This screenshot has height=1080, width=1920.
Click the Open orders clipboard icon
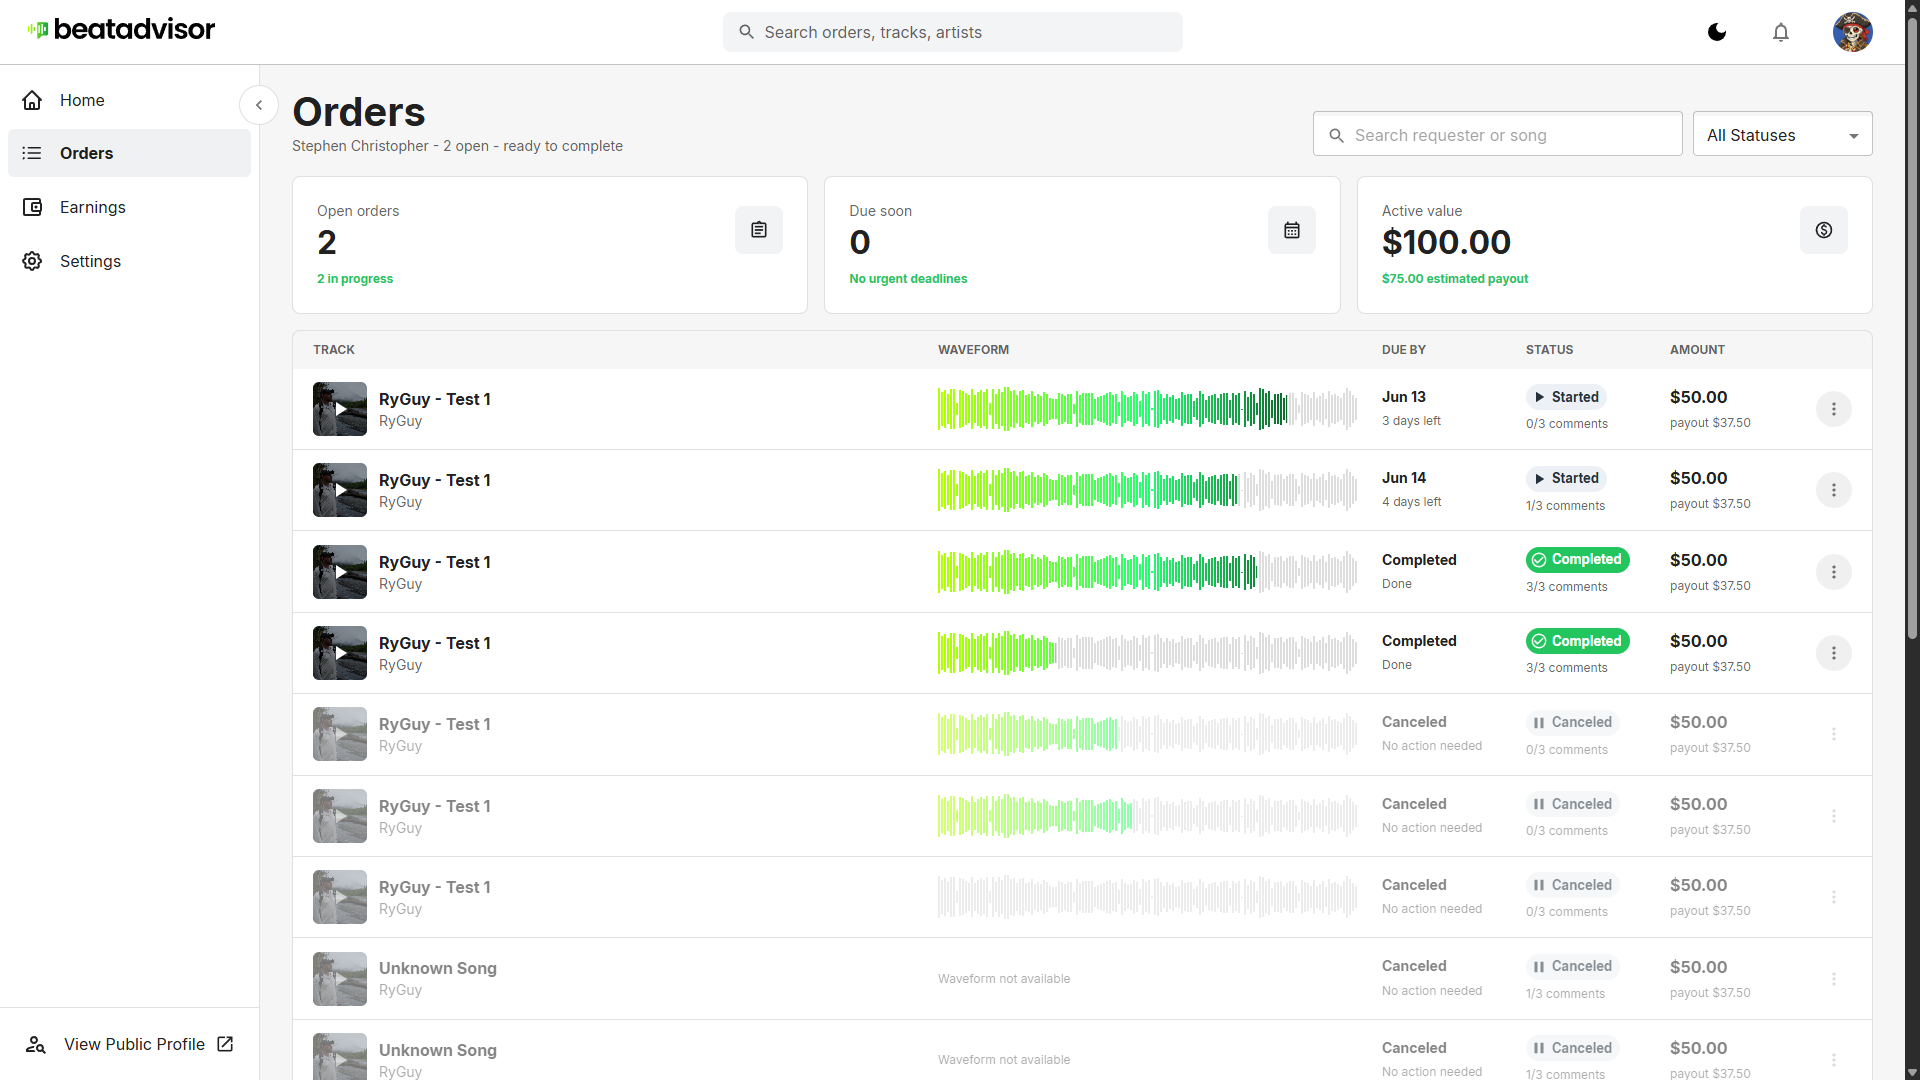[759, 230]
